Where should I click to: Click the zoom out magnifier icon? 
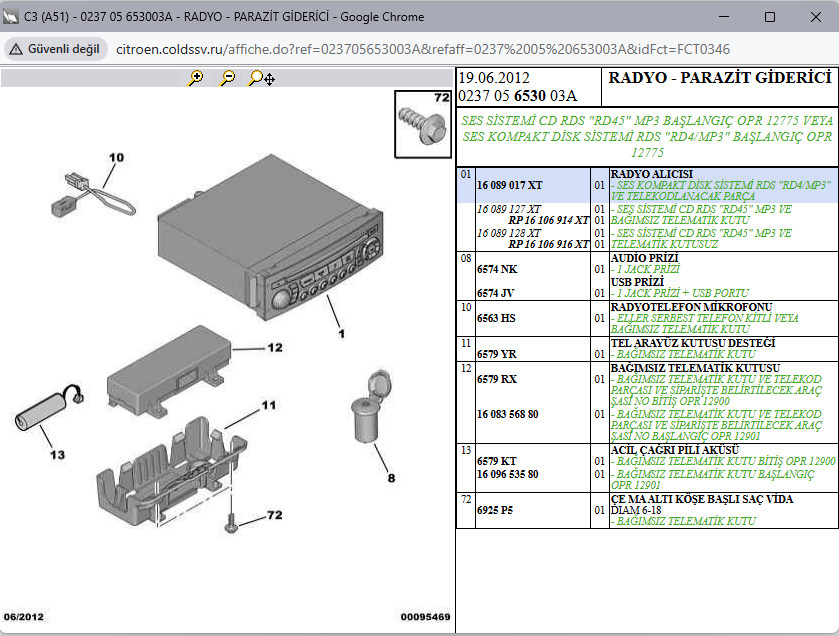pyautogui.click(x=228, y=78)
